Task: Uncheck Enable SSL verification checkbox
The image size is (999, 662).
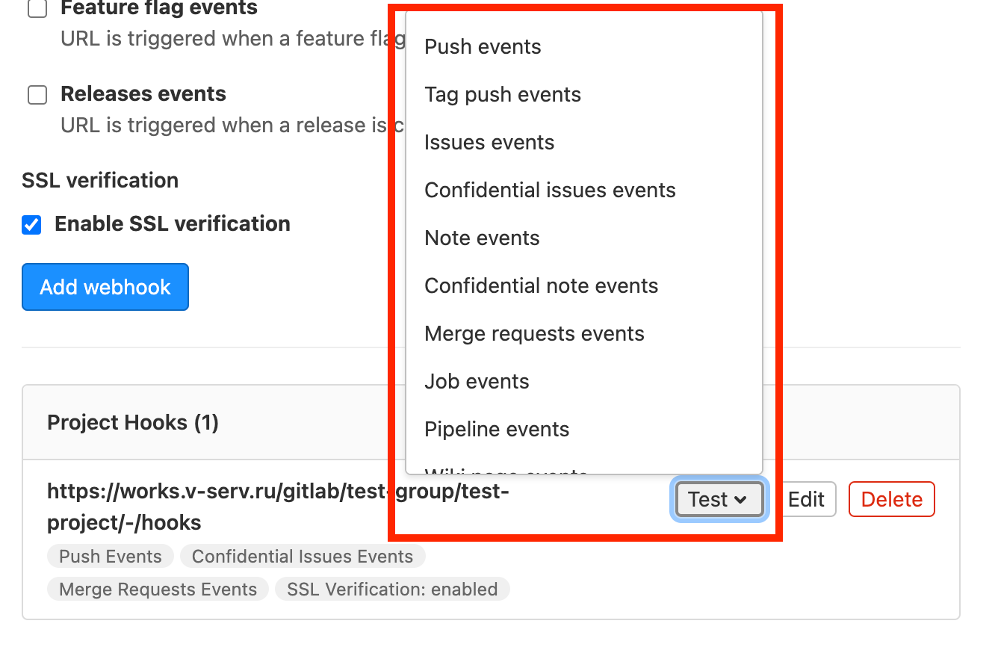Action: tap(31, 224)
